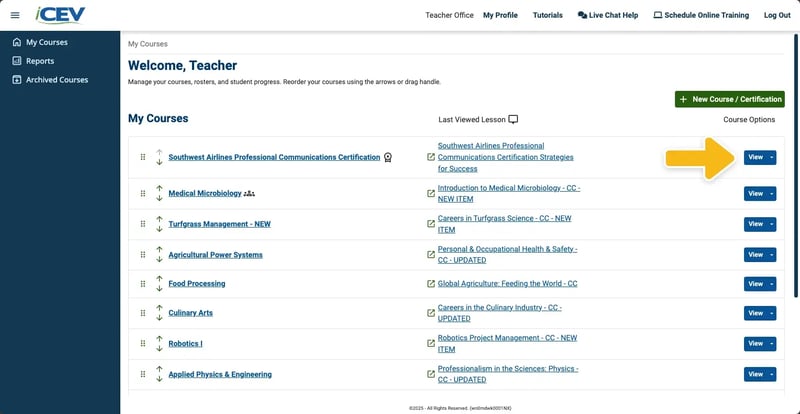Click View button for Southwest Airlines course
Viewport: 800px width, 414px height.
click(x=756, y=157)
